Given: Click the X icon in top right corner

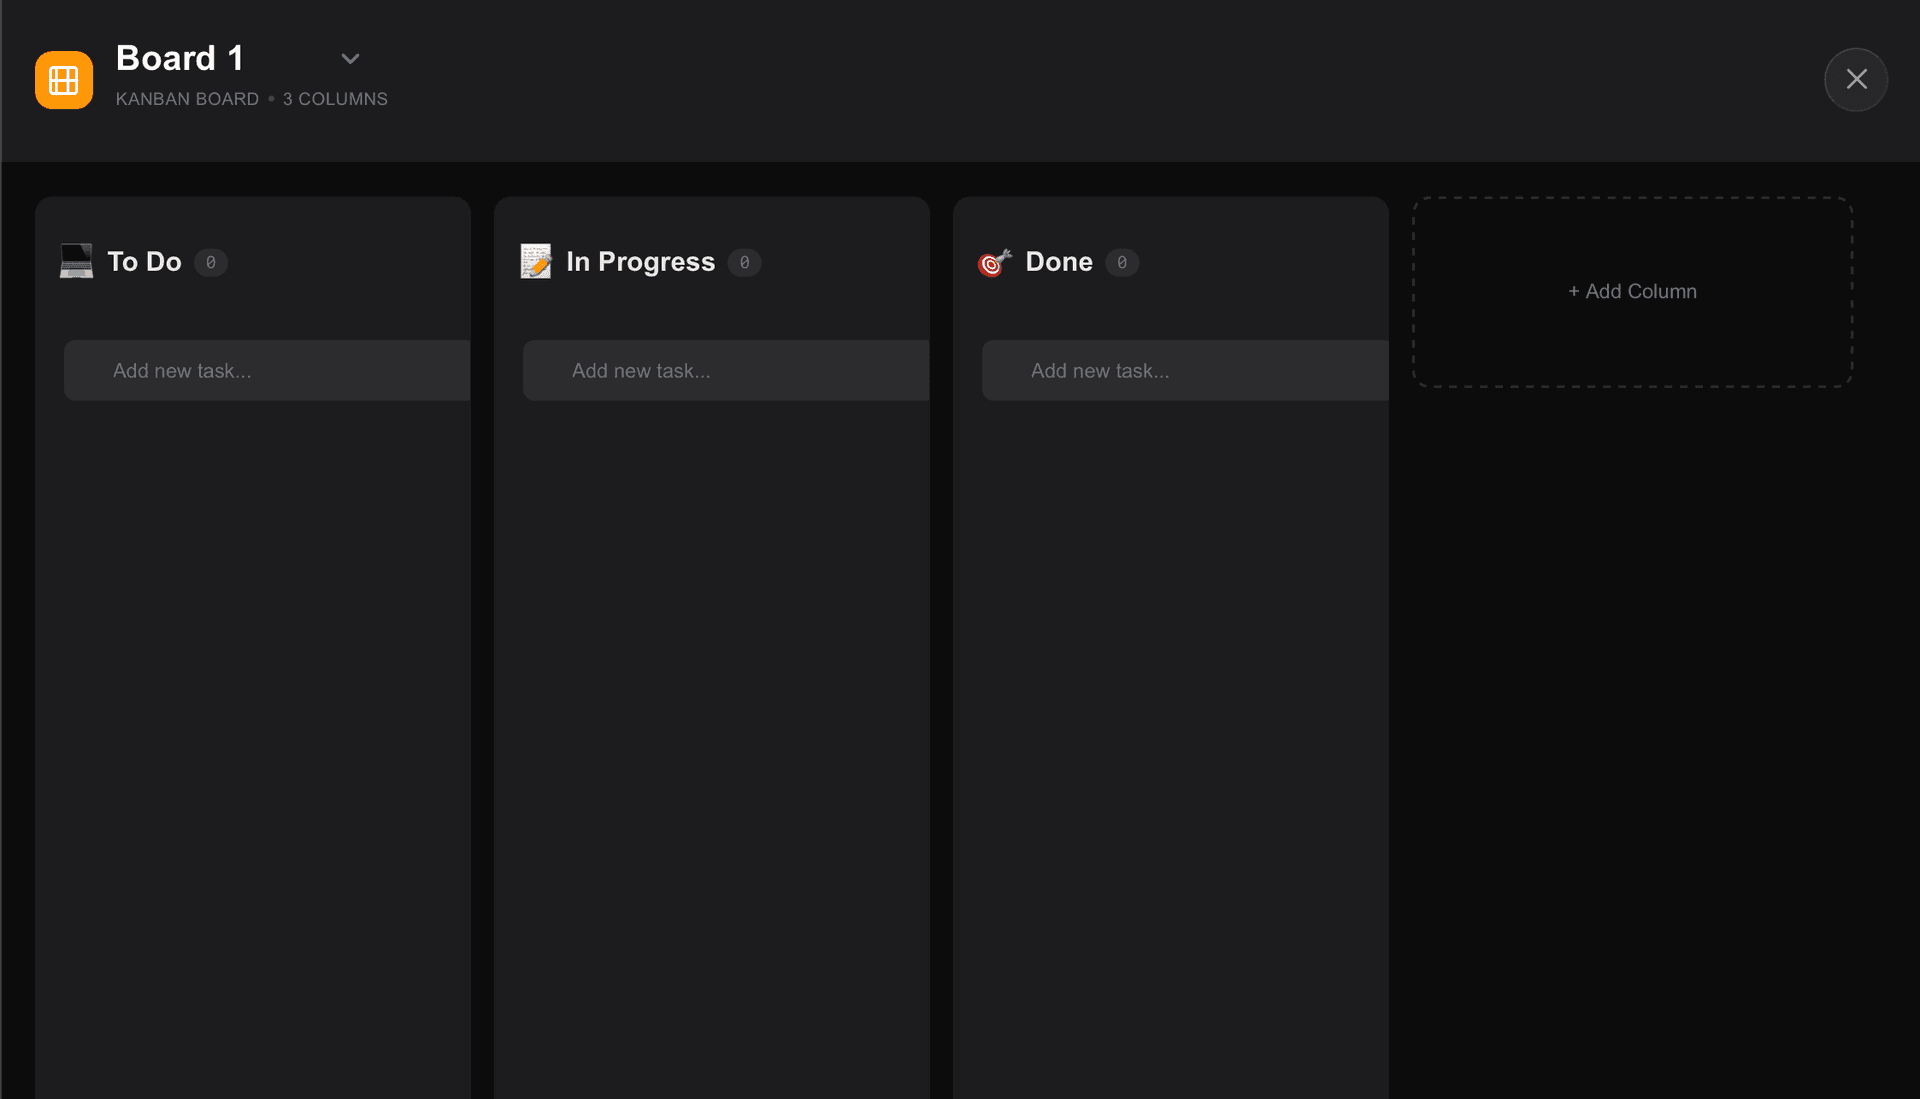Looking at the screenshot, I should pyautogui.click(x=1856, y=79).
